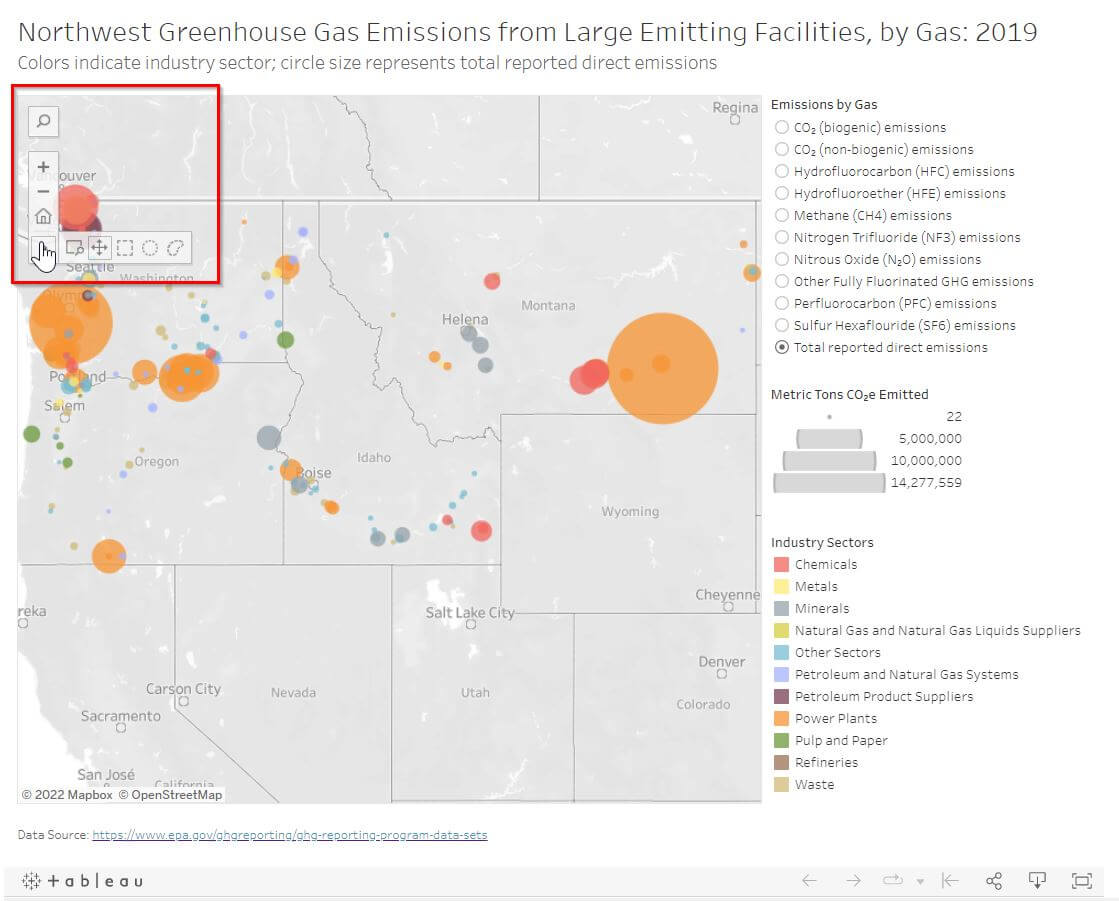Click the Emissions by Gas heading
This screenshot has height=901, width=1119.
click(x=824, y=104)
